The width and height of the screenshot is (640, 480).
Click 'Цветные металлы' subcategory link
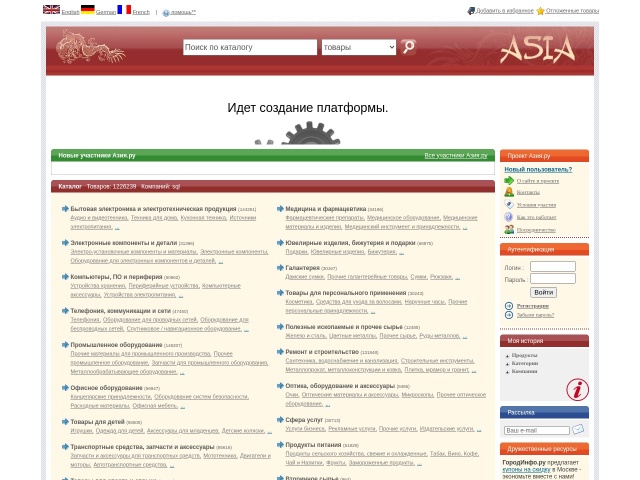[x=353, y=336]
